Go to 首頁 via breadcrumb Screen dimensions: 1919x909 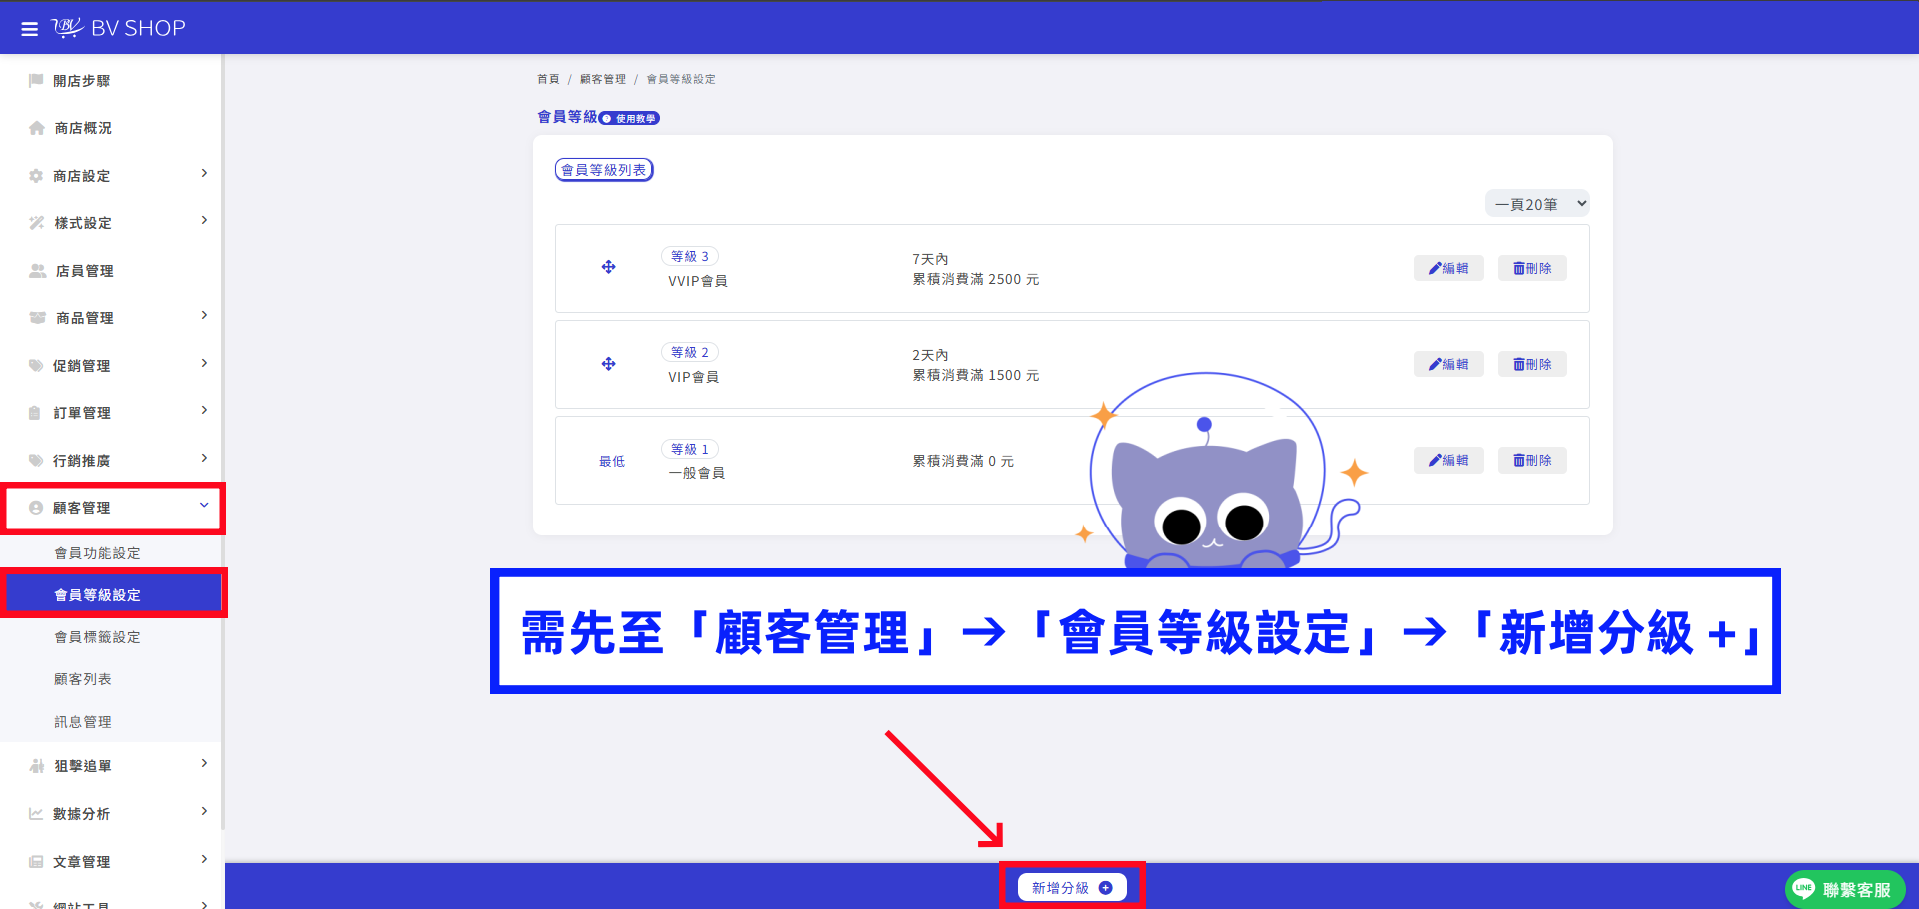pos(548,79)
